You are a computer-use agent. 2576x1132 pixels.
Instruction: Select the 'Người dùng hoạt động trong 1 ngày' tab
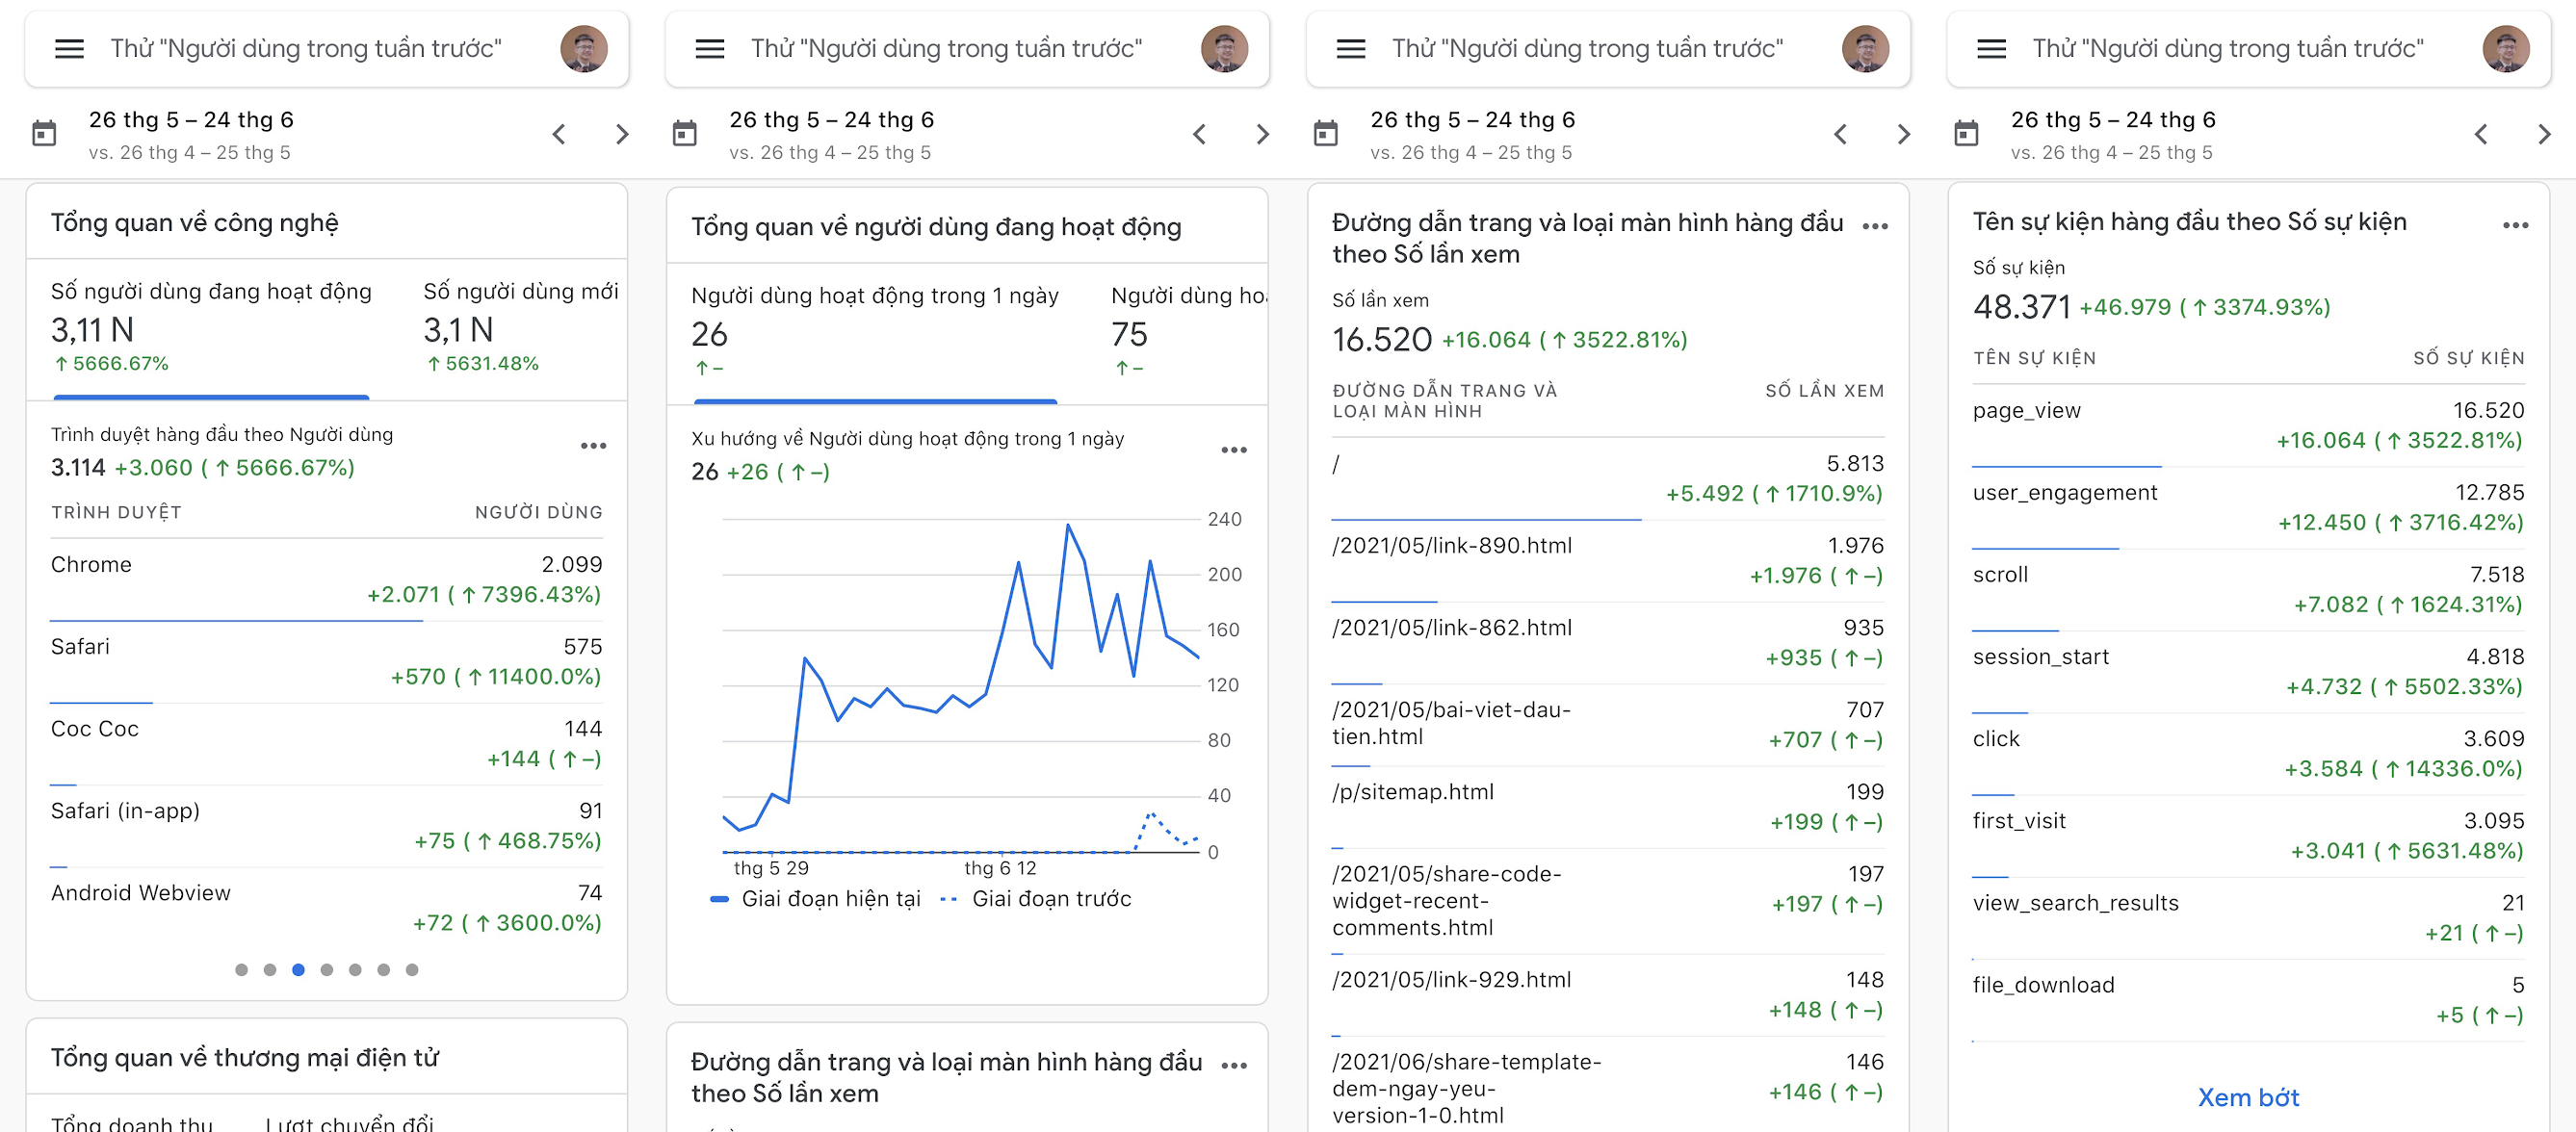(875, 333)
